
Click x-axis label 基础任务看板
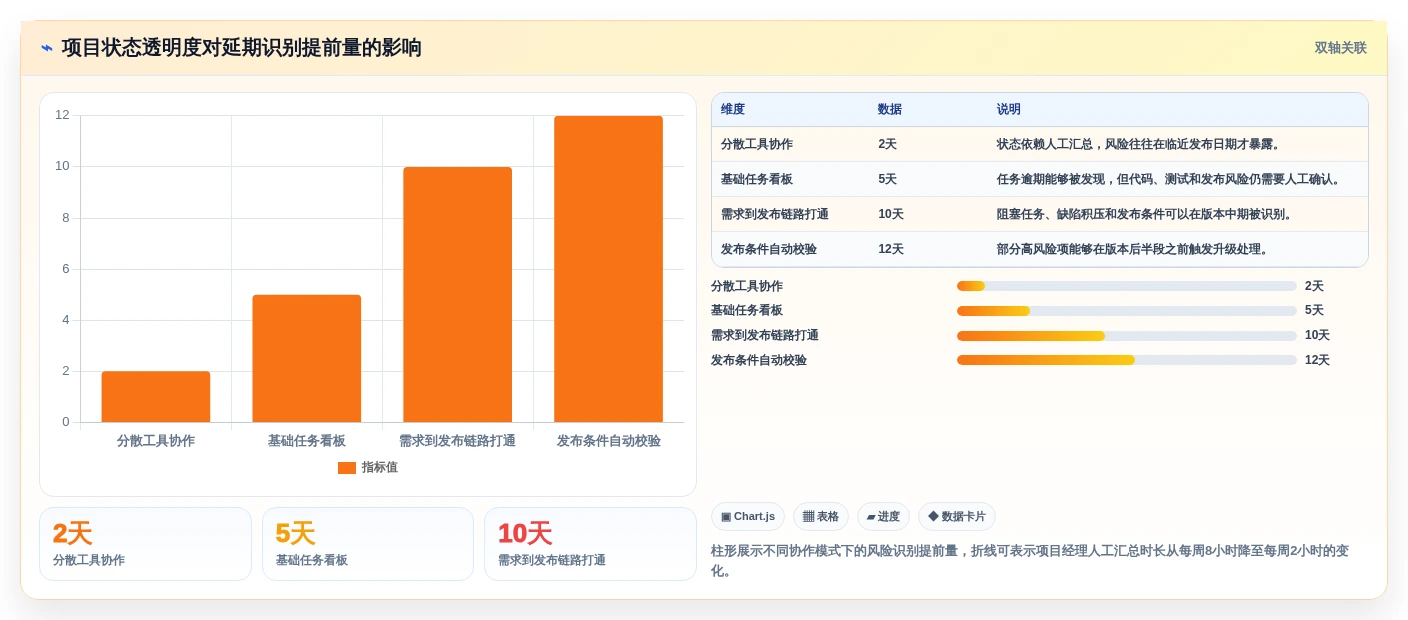(307, 440)
